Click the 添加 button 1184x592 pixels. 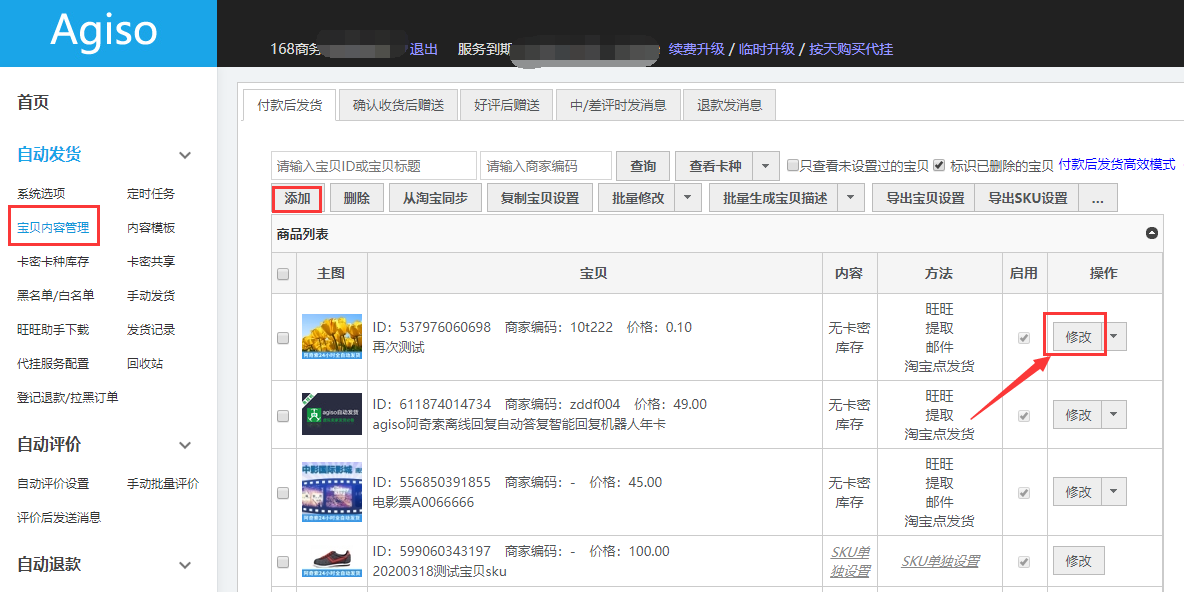click(298, 199)
